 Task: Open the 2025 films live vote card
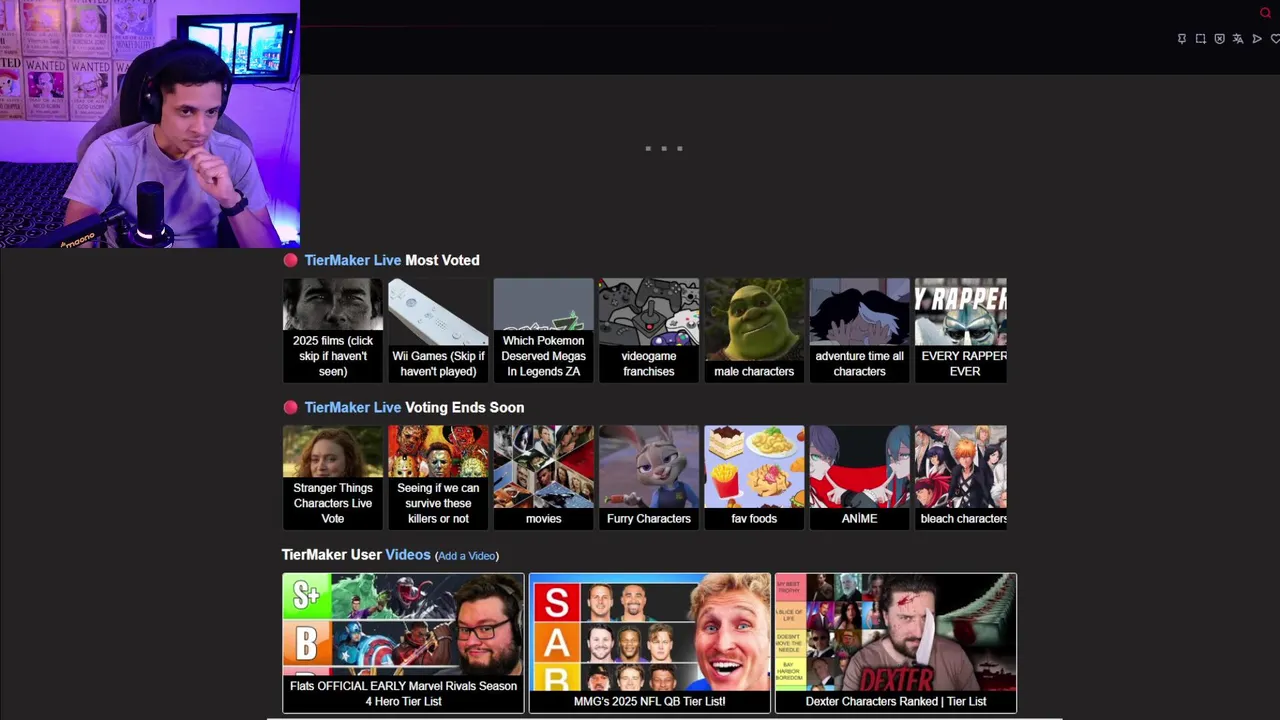pos(333,330)
